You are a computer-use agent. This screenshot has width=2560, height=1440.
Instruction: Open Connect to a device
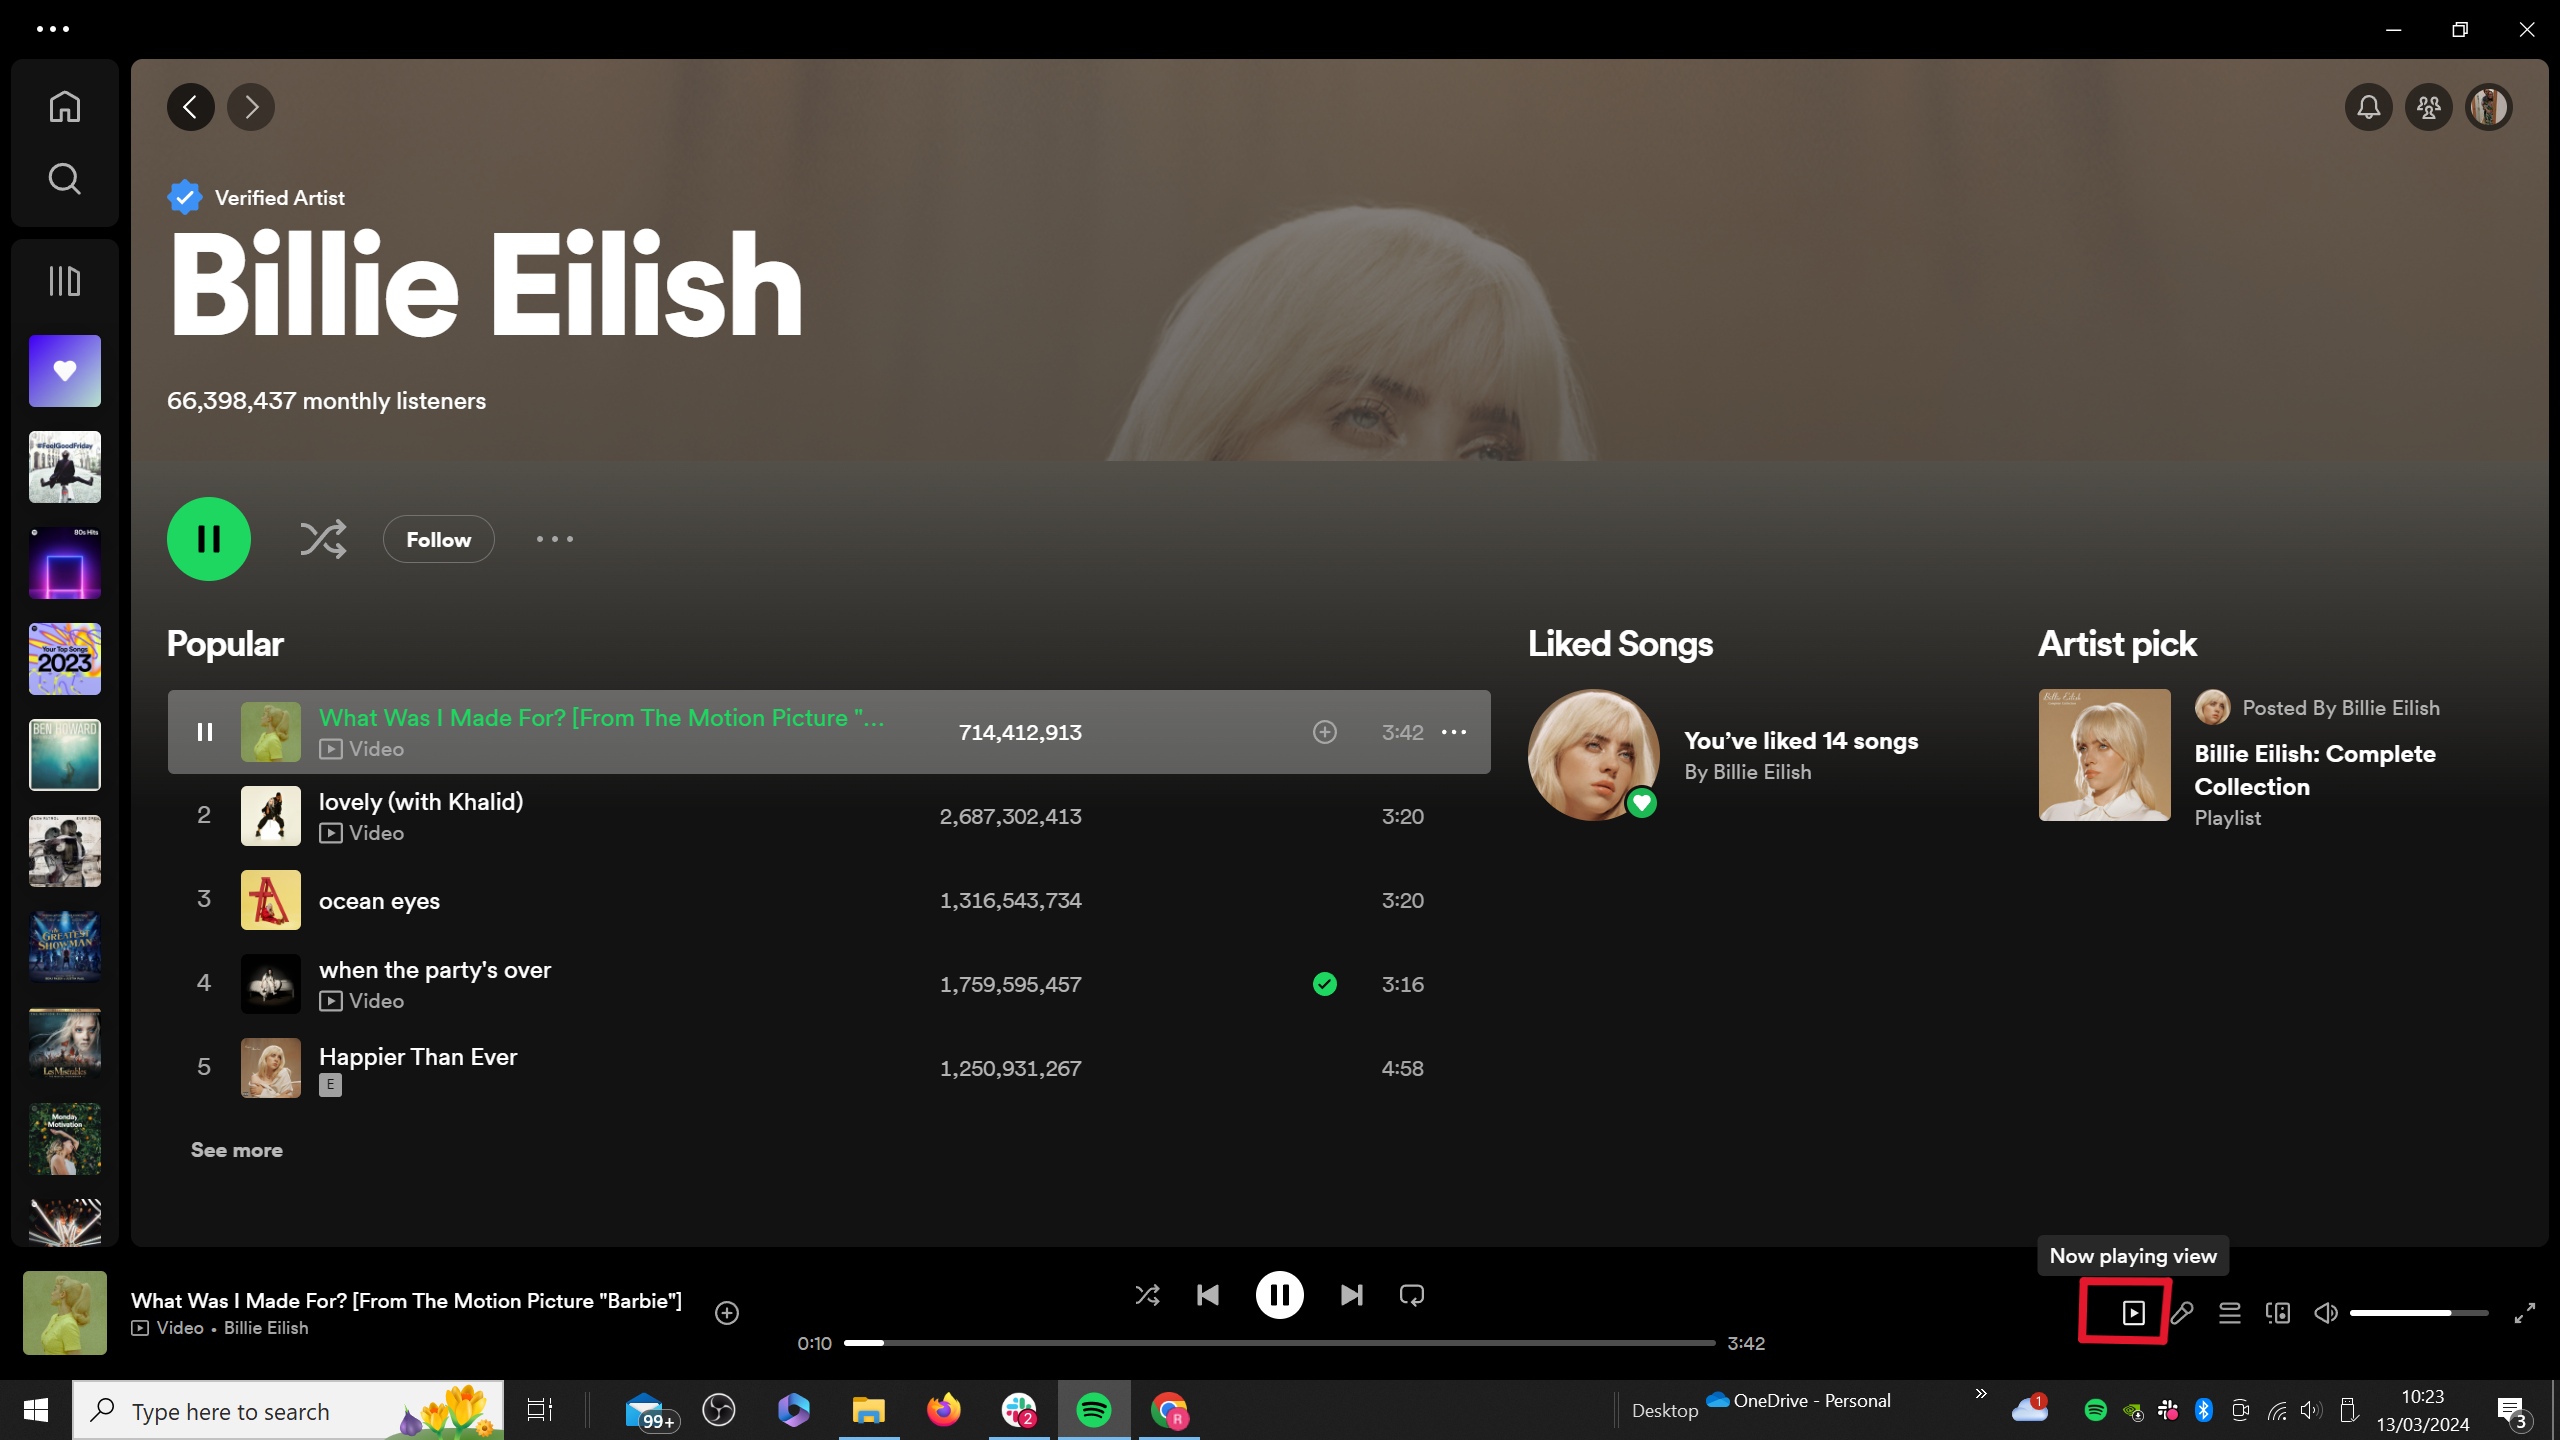point(2278,1313)
